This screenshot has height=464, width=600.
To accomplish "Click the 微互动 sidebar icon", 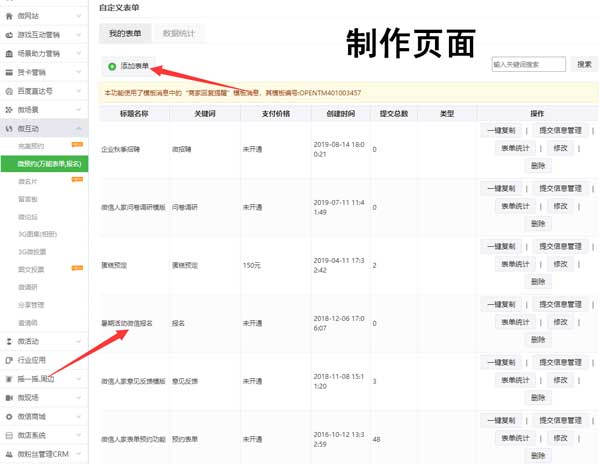I will pyautogui.click(x=9, y=129).
